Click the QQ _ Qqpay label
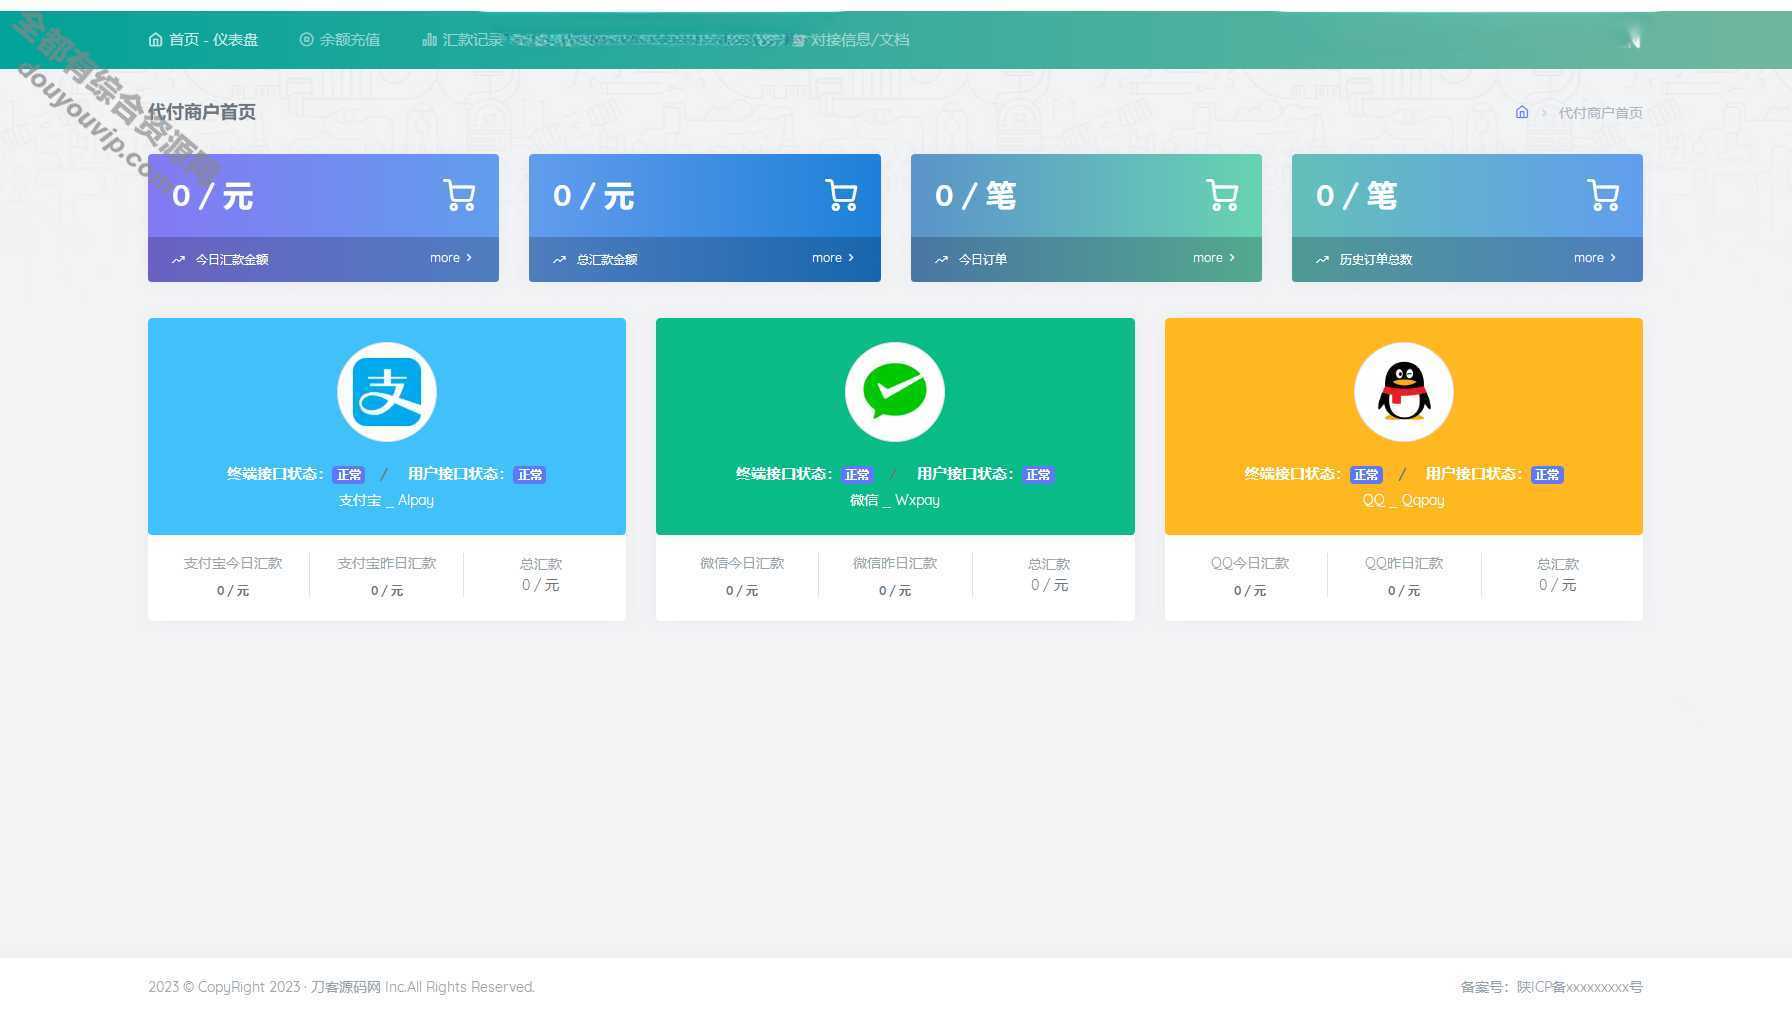 1404,500
